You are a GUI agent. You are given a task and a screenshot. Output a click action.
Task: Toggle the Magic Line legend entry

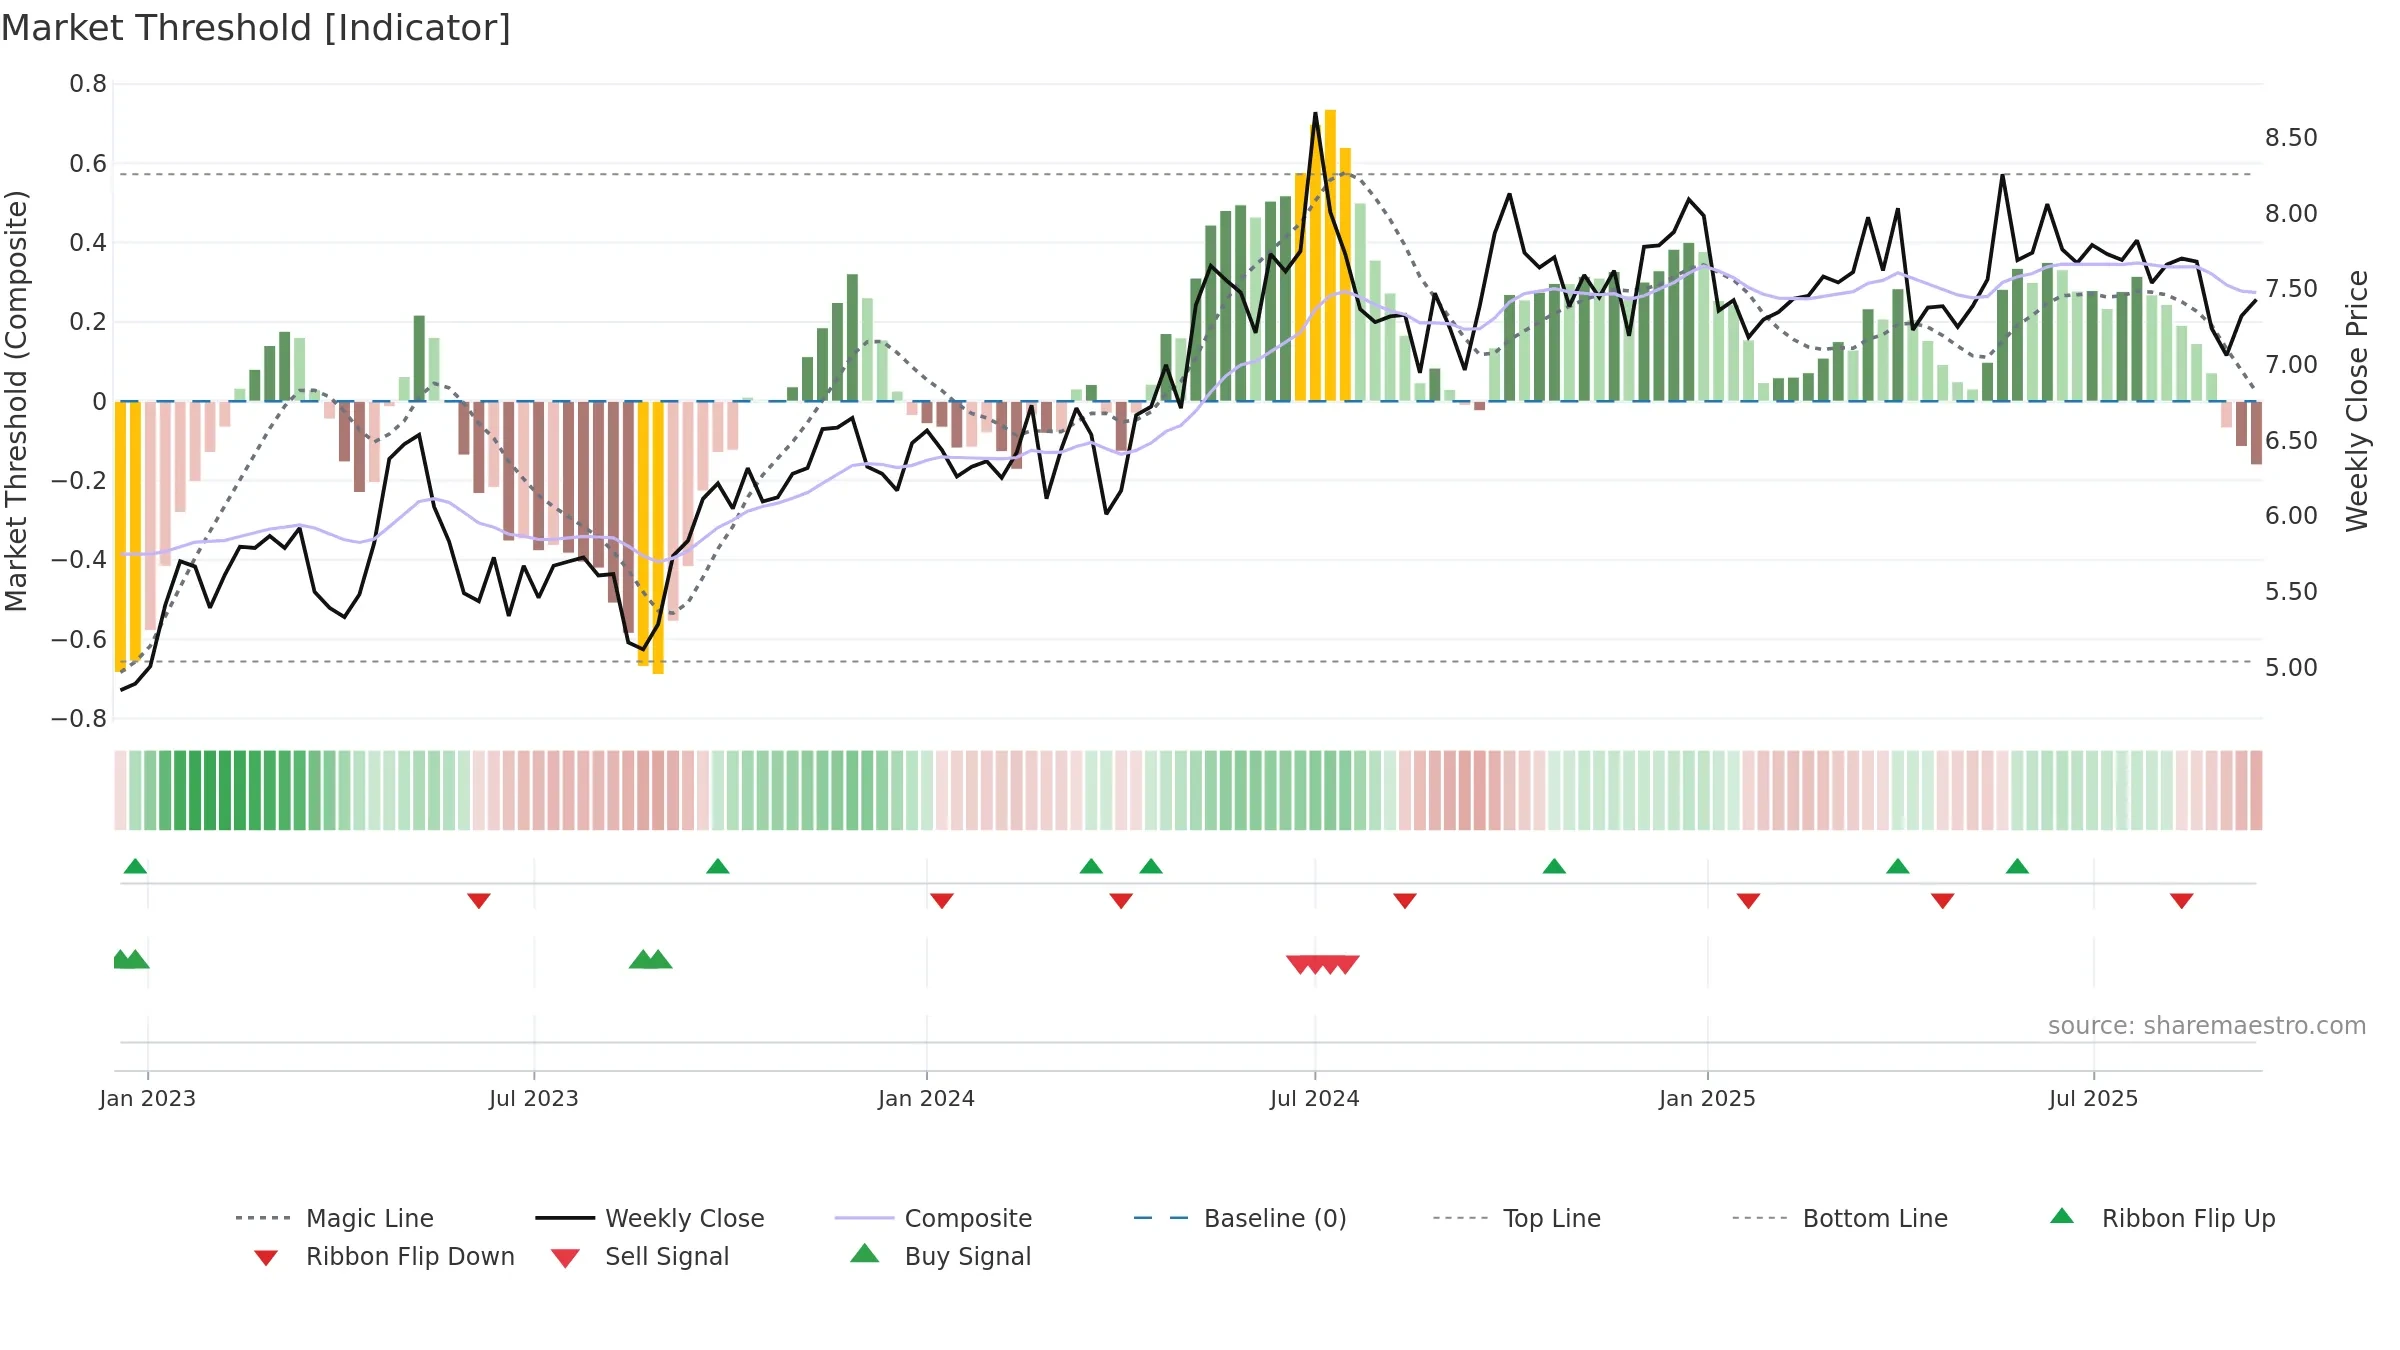click(334, 1218)
